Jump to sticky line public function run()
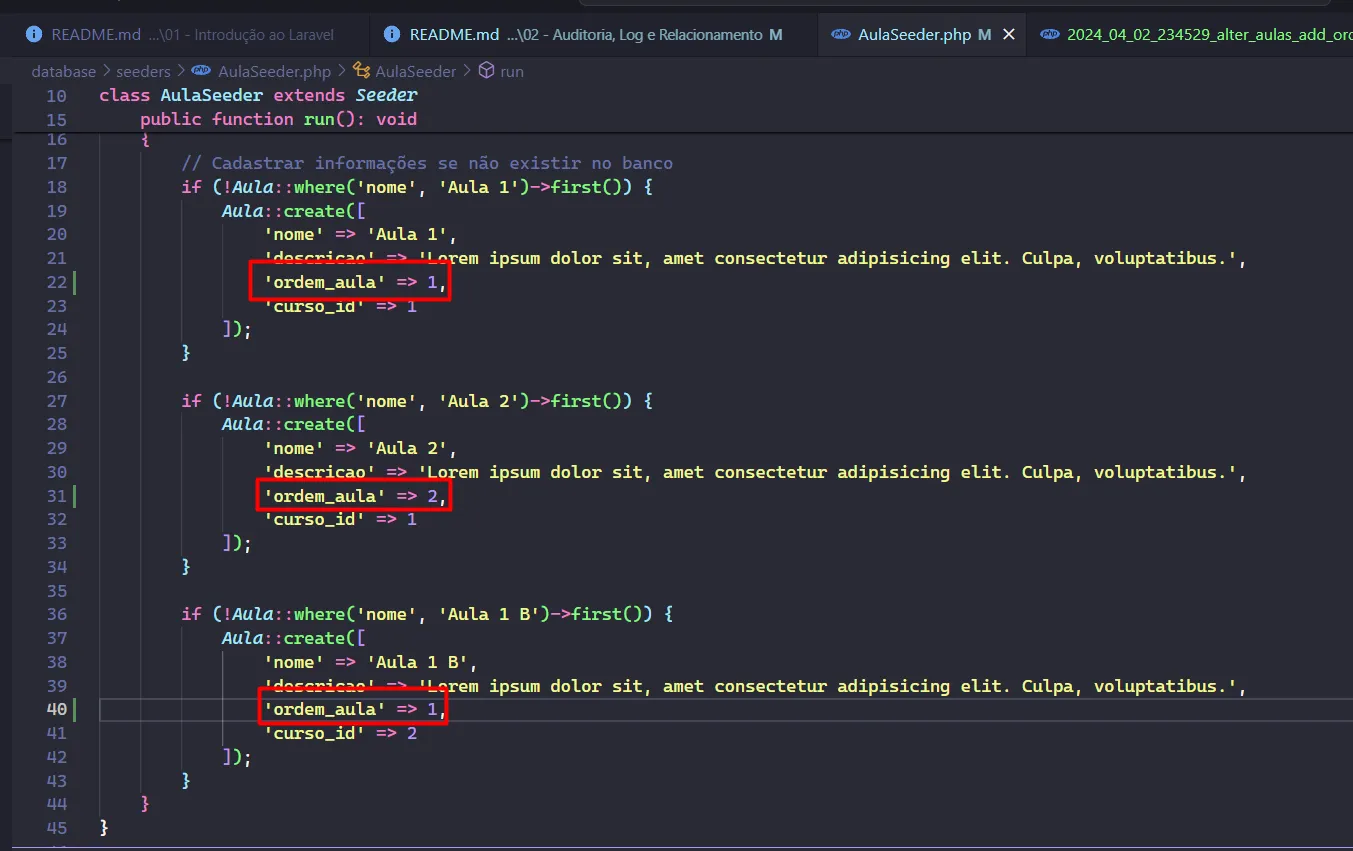This screenshot has height=851, width=1353. (278, 119)
